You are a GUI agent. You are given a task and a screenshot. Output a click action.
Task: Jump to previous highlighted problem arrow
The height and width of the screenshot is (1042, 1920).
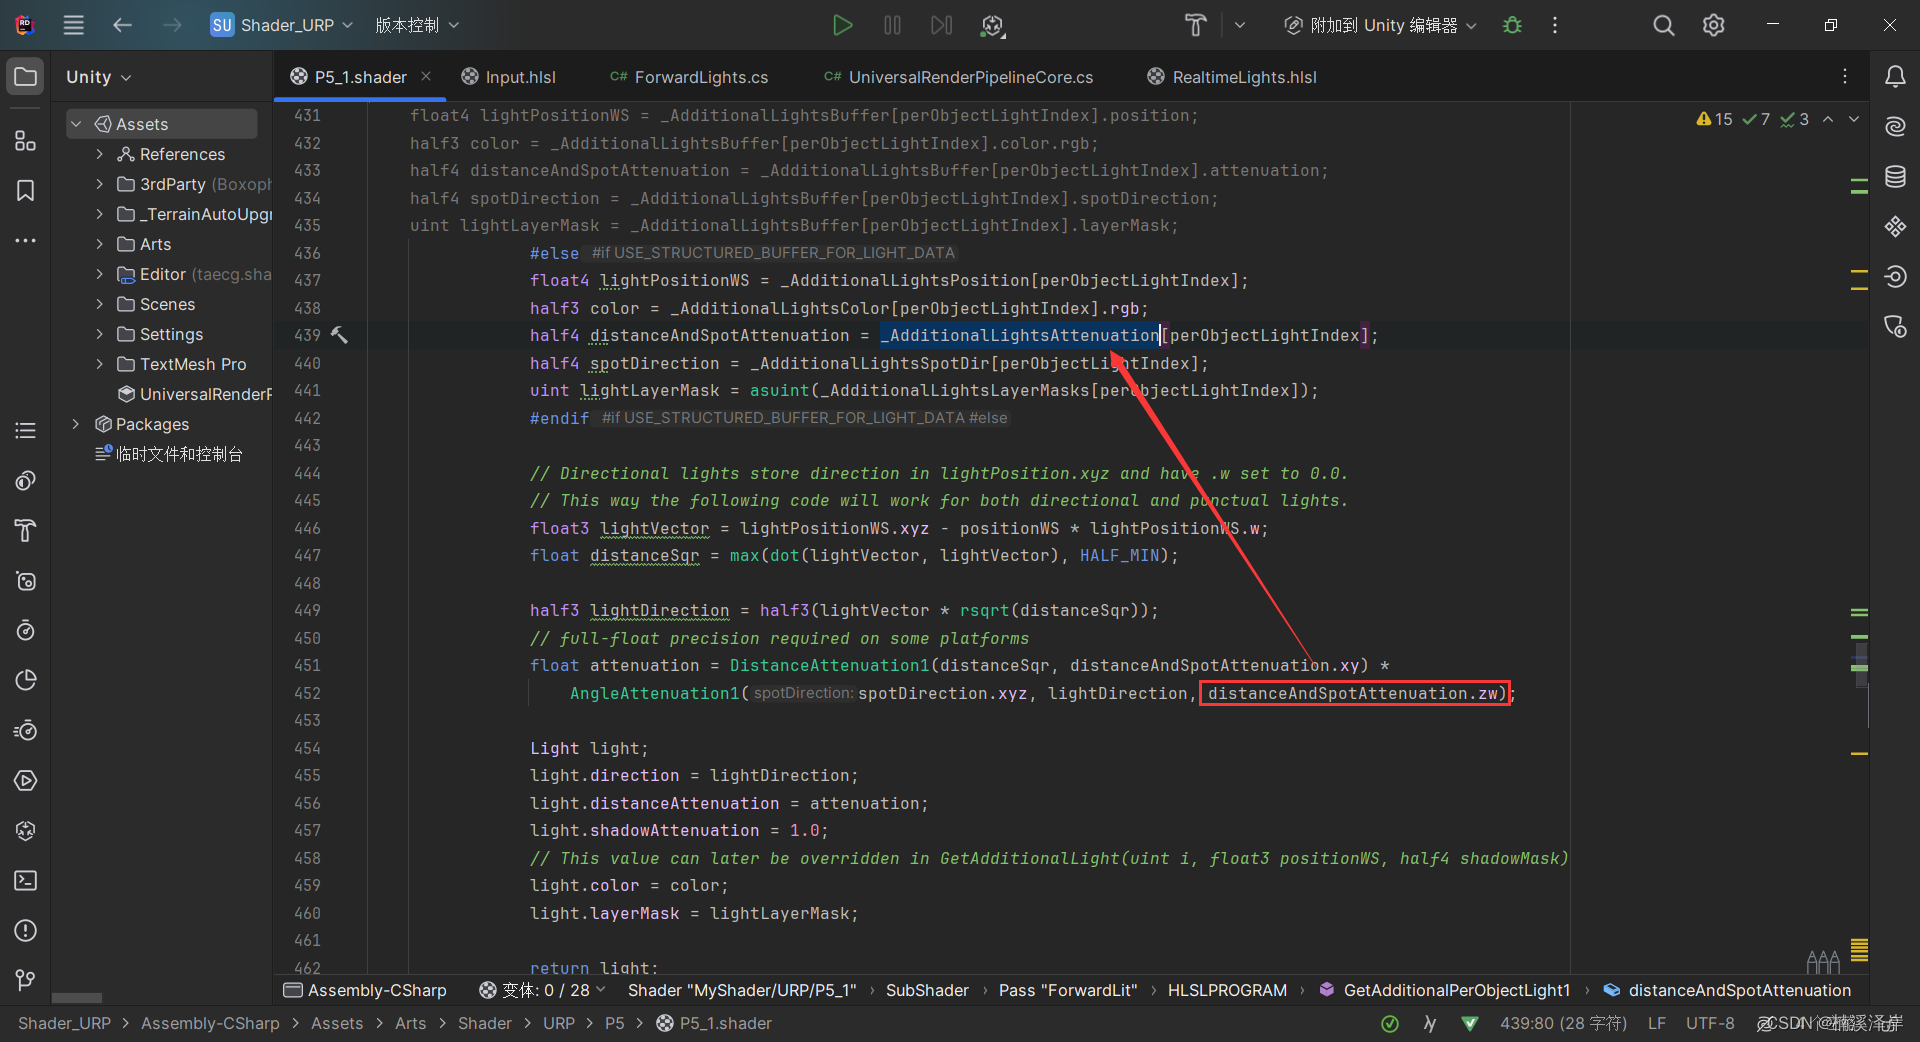pos(1828,119)
